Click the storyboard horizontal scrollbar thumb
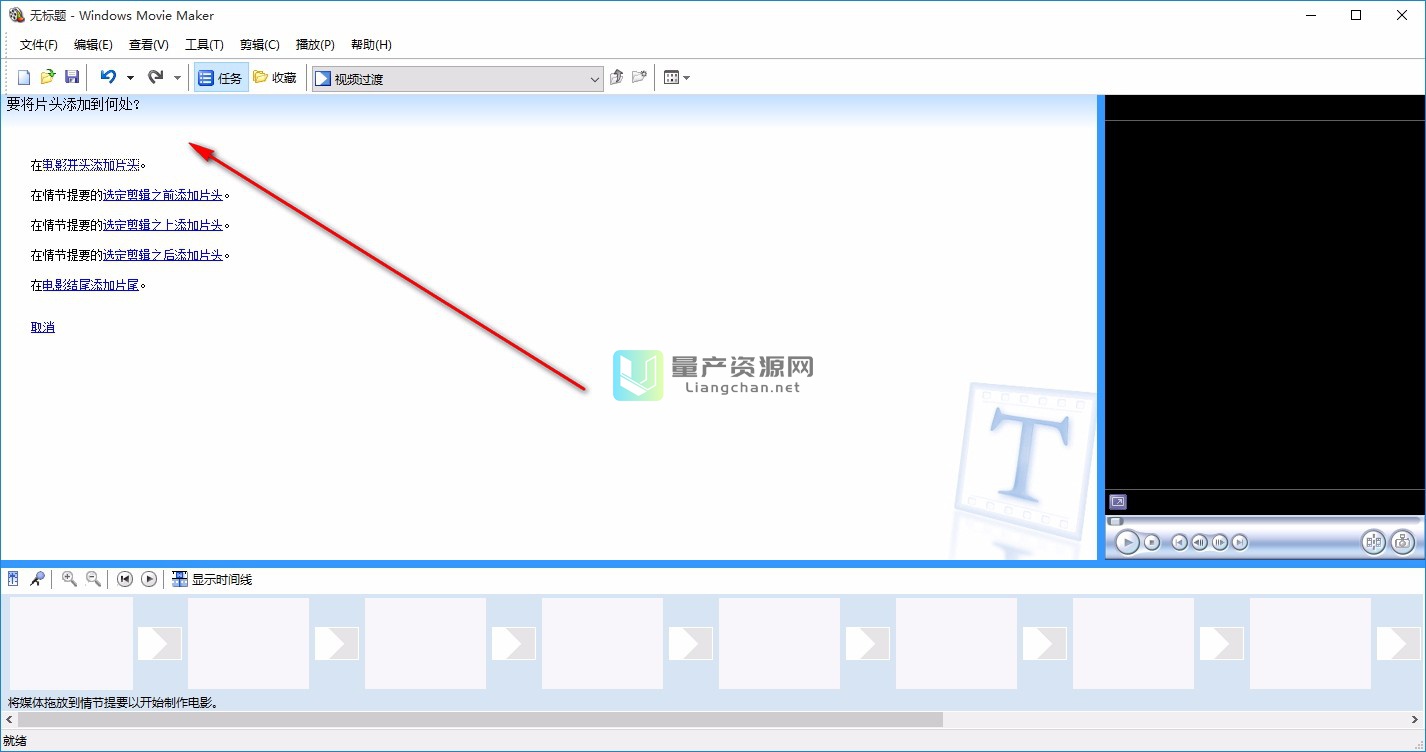Screen dimensions: 1426x752 point(480,719)
